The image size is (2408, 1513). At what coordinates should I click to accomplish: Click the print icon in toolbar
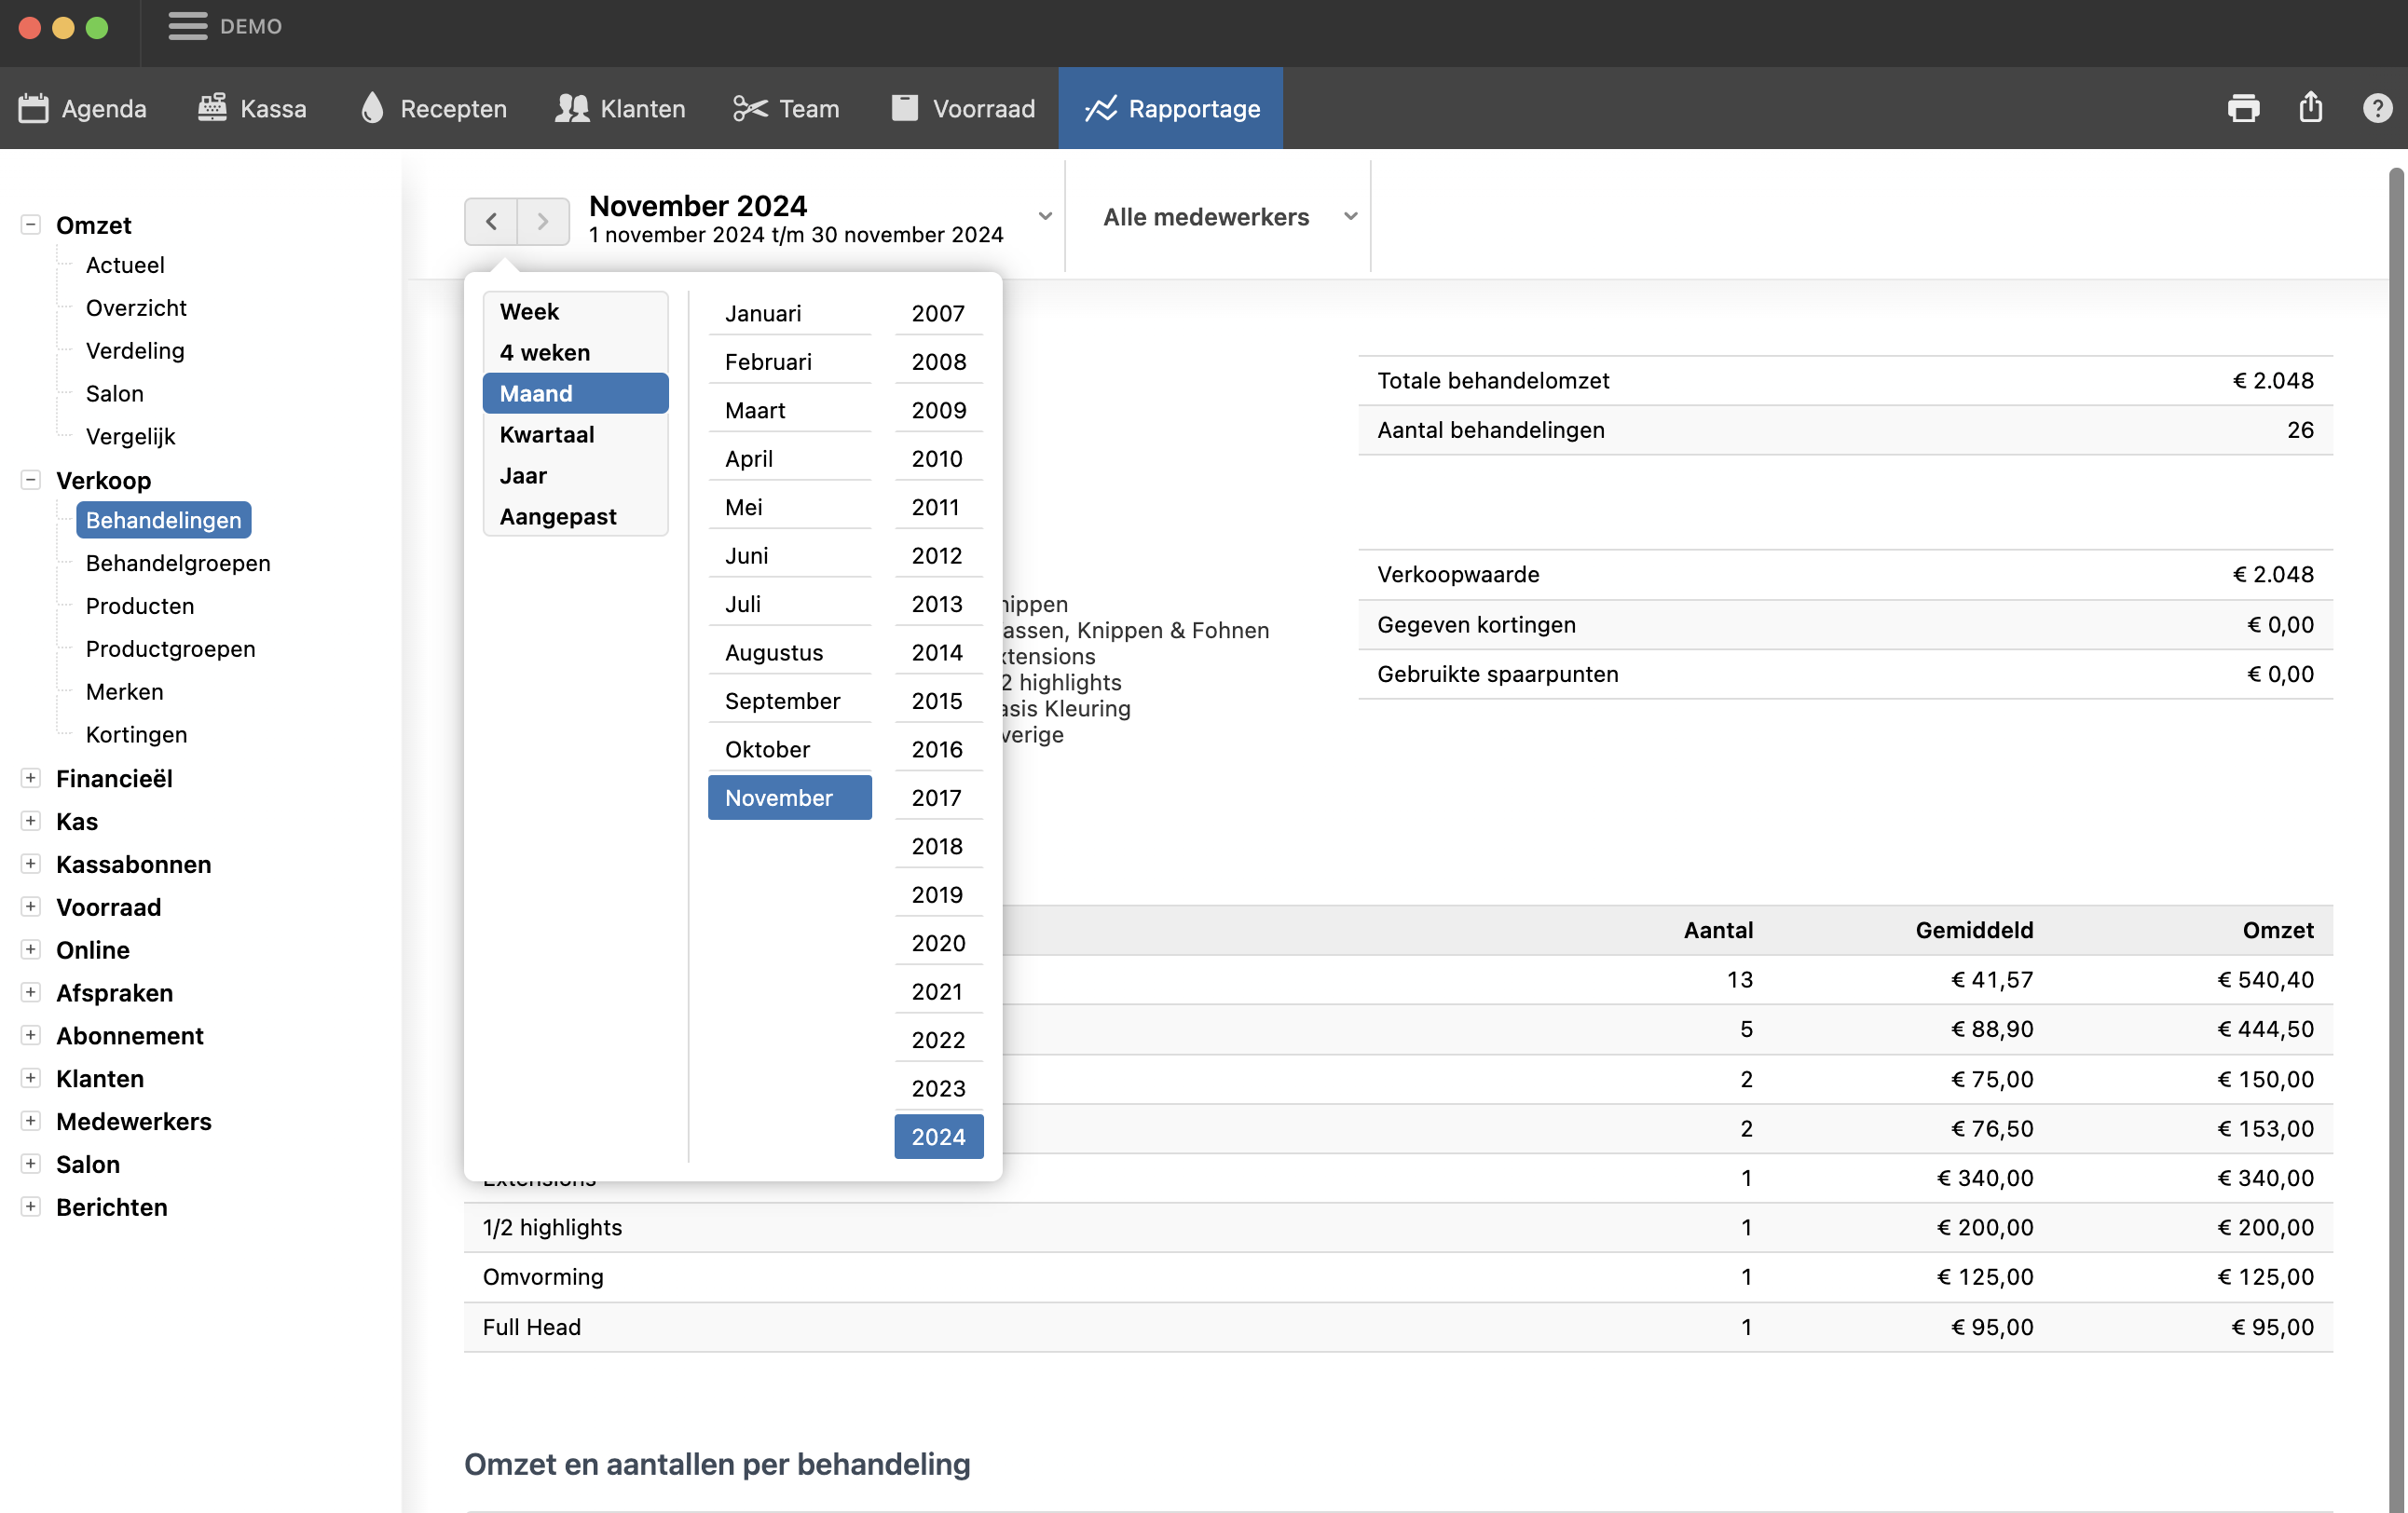2243,108
